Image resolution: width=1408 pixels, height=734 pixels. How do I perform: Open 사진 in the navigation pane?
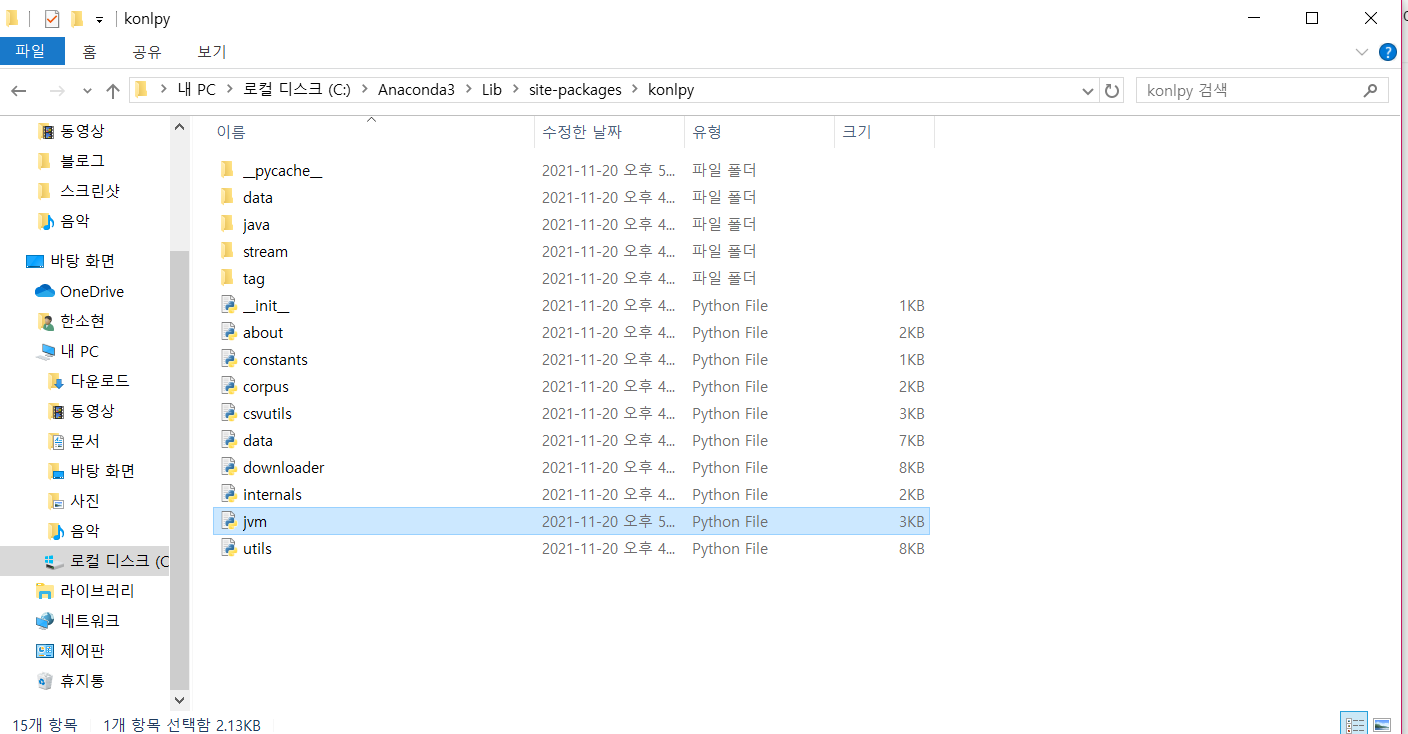coord(85,501)
